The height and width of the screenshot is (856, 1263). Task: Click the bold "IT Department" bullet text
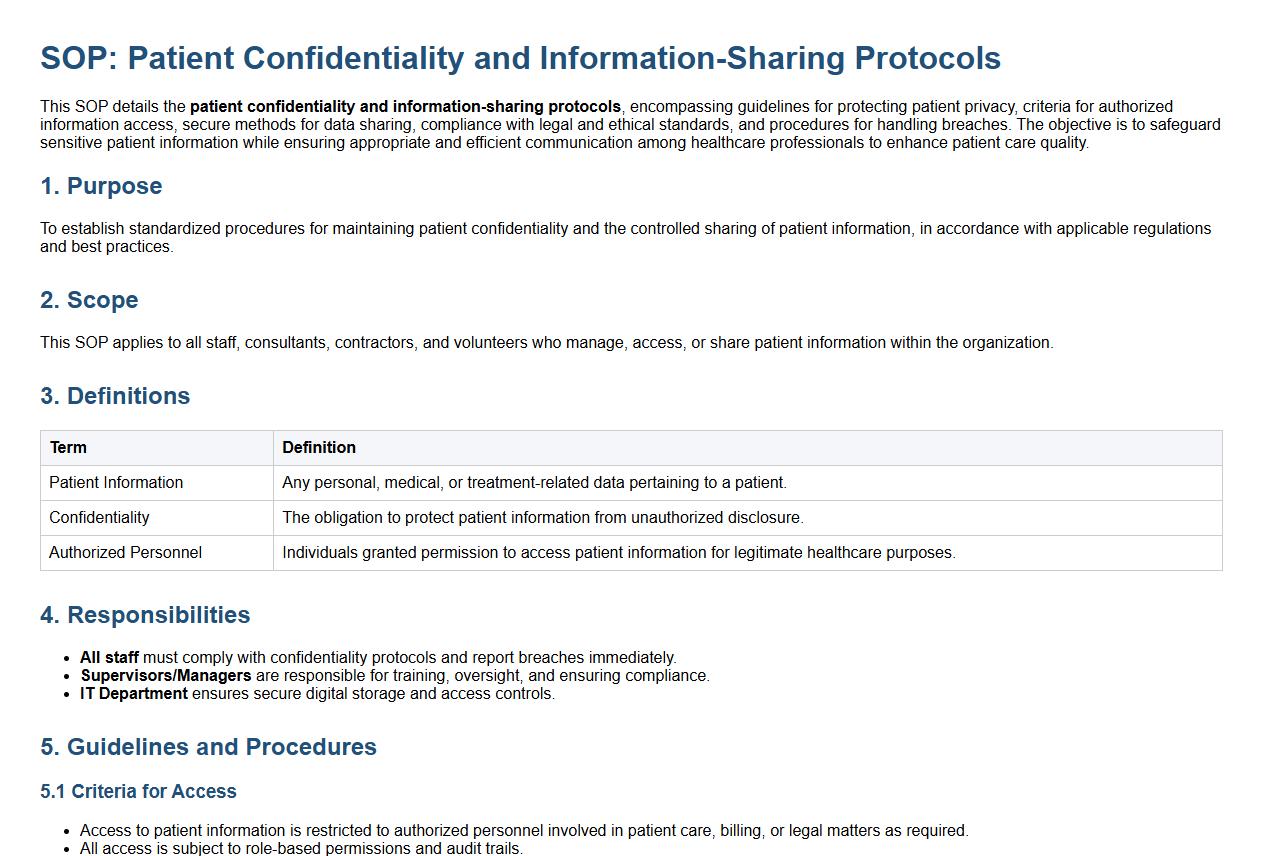click(134, 694)
